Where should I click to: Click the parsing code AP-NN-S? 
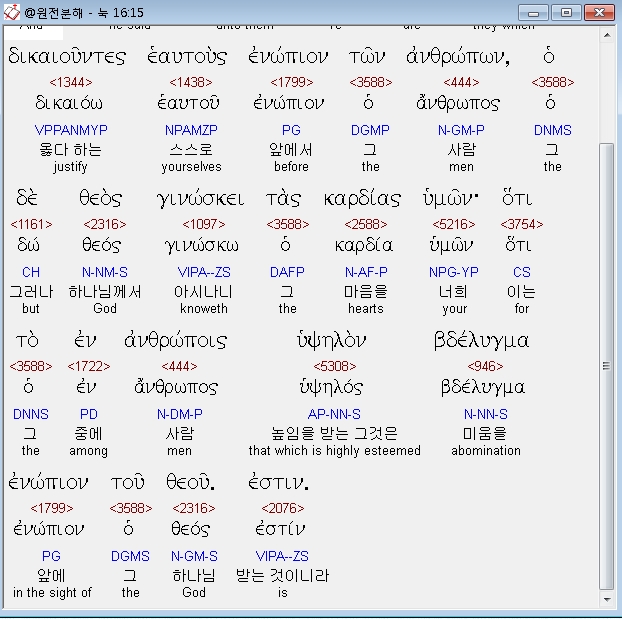coord(334,414)
